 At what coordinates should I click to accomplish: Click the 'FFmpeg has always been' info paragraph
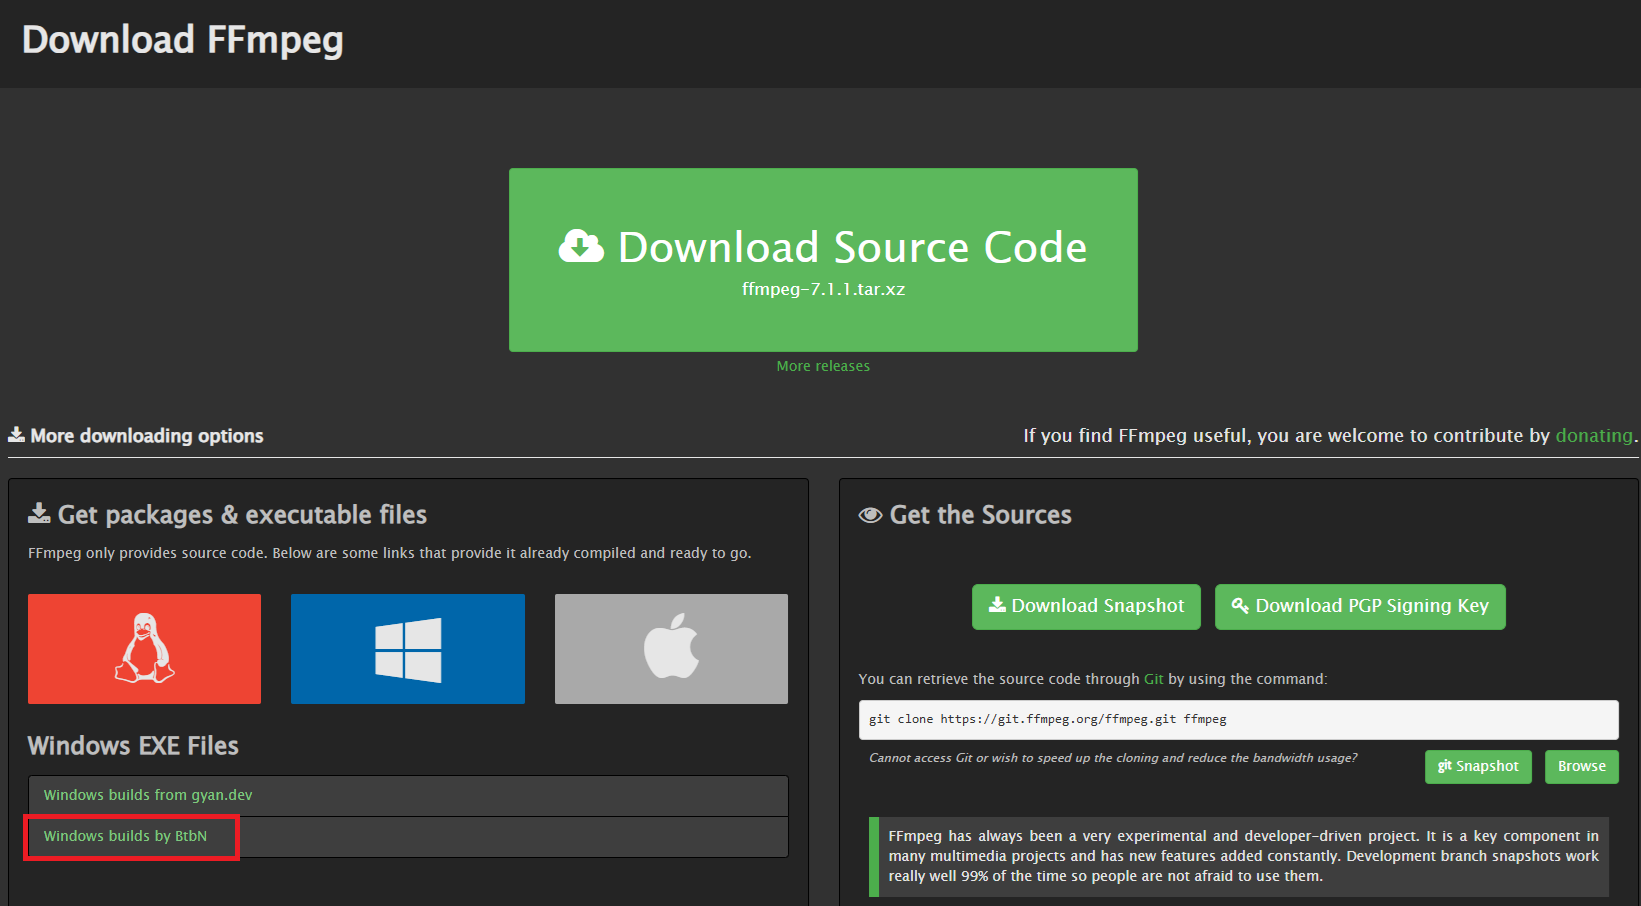(x=1243, y=856)
